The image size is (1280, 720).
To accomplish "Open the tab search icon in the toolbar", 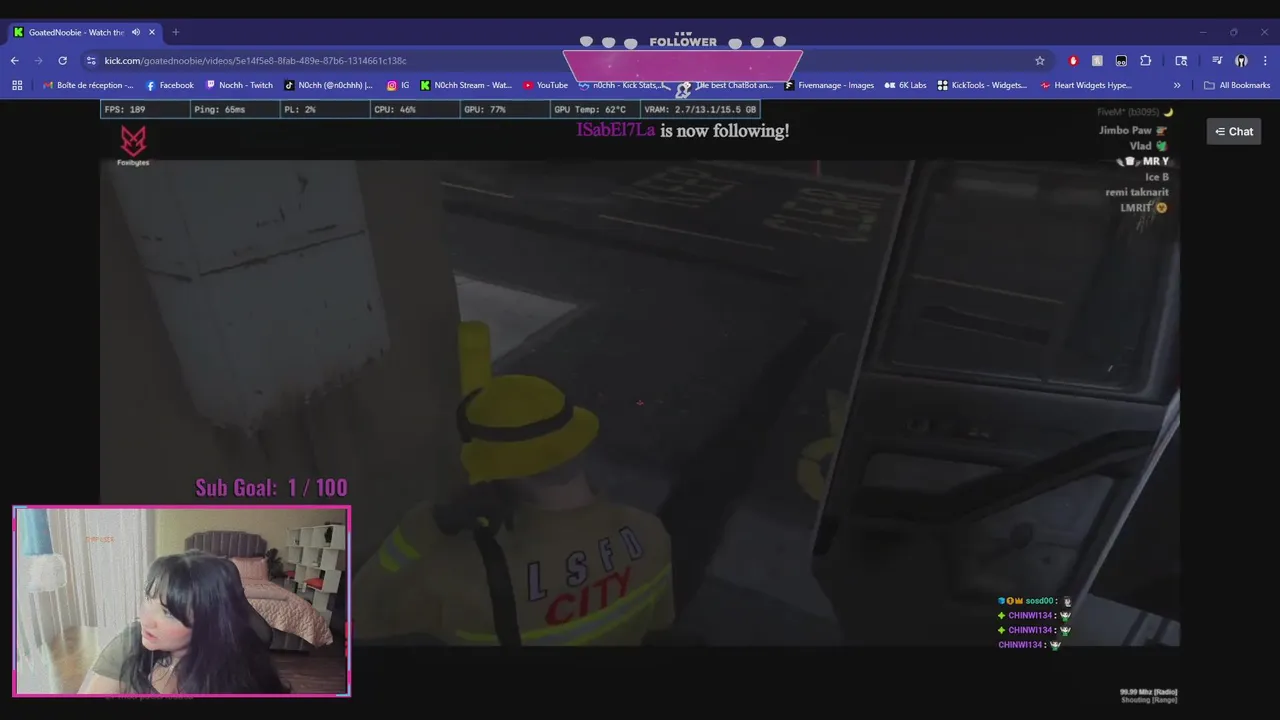I will [1181, 61].
